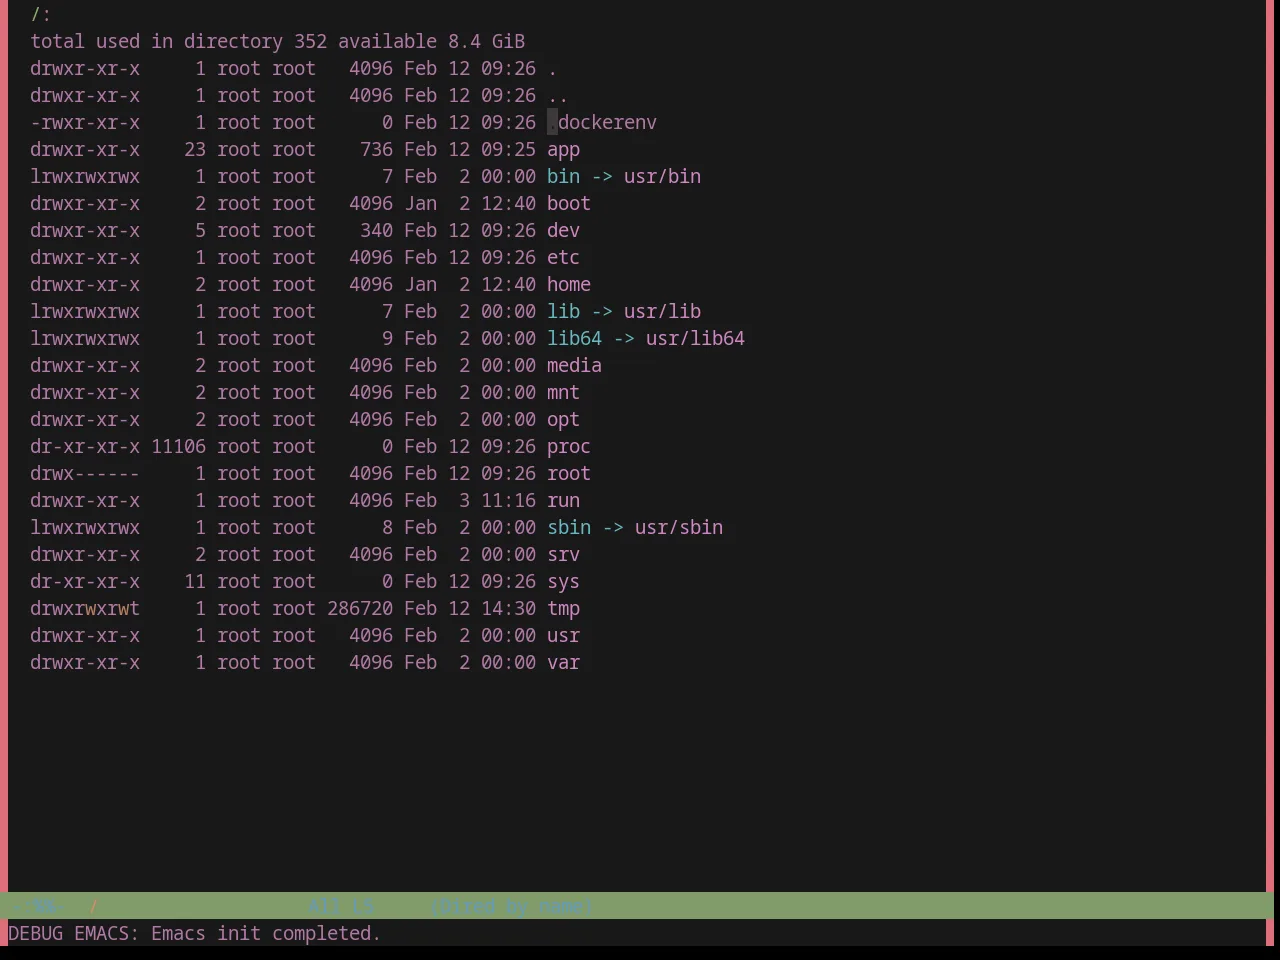Open the etc directory entry
This screenshot has width=1280, height=960.
pos(563,257)
